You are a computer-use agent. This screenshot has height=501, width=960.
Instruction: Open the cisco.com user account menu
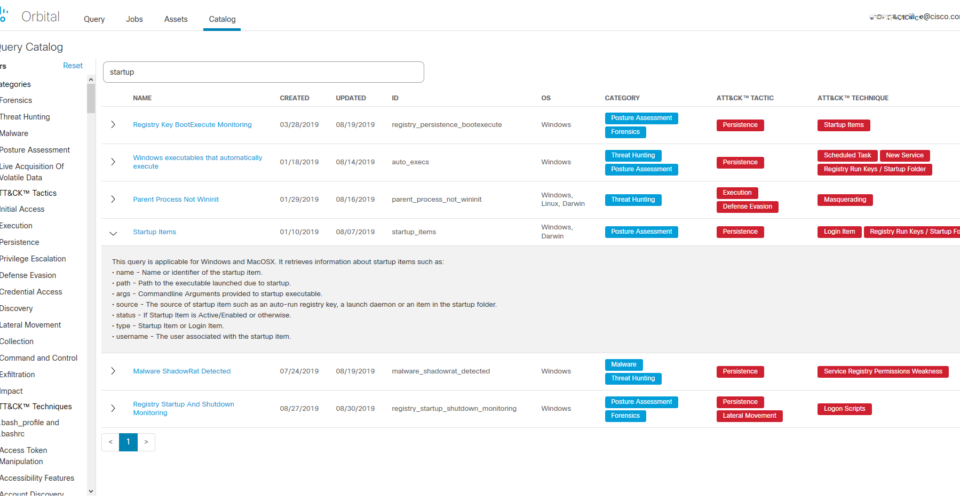[913, 17]
